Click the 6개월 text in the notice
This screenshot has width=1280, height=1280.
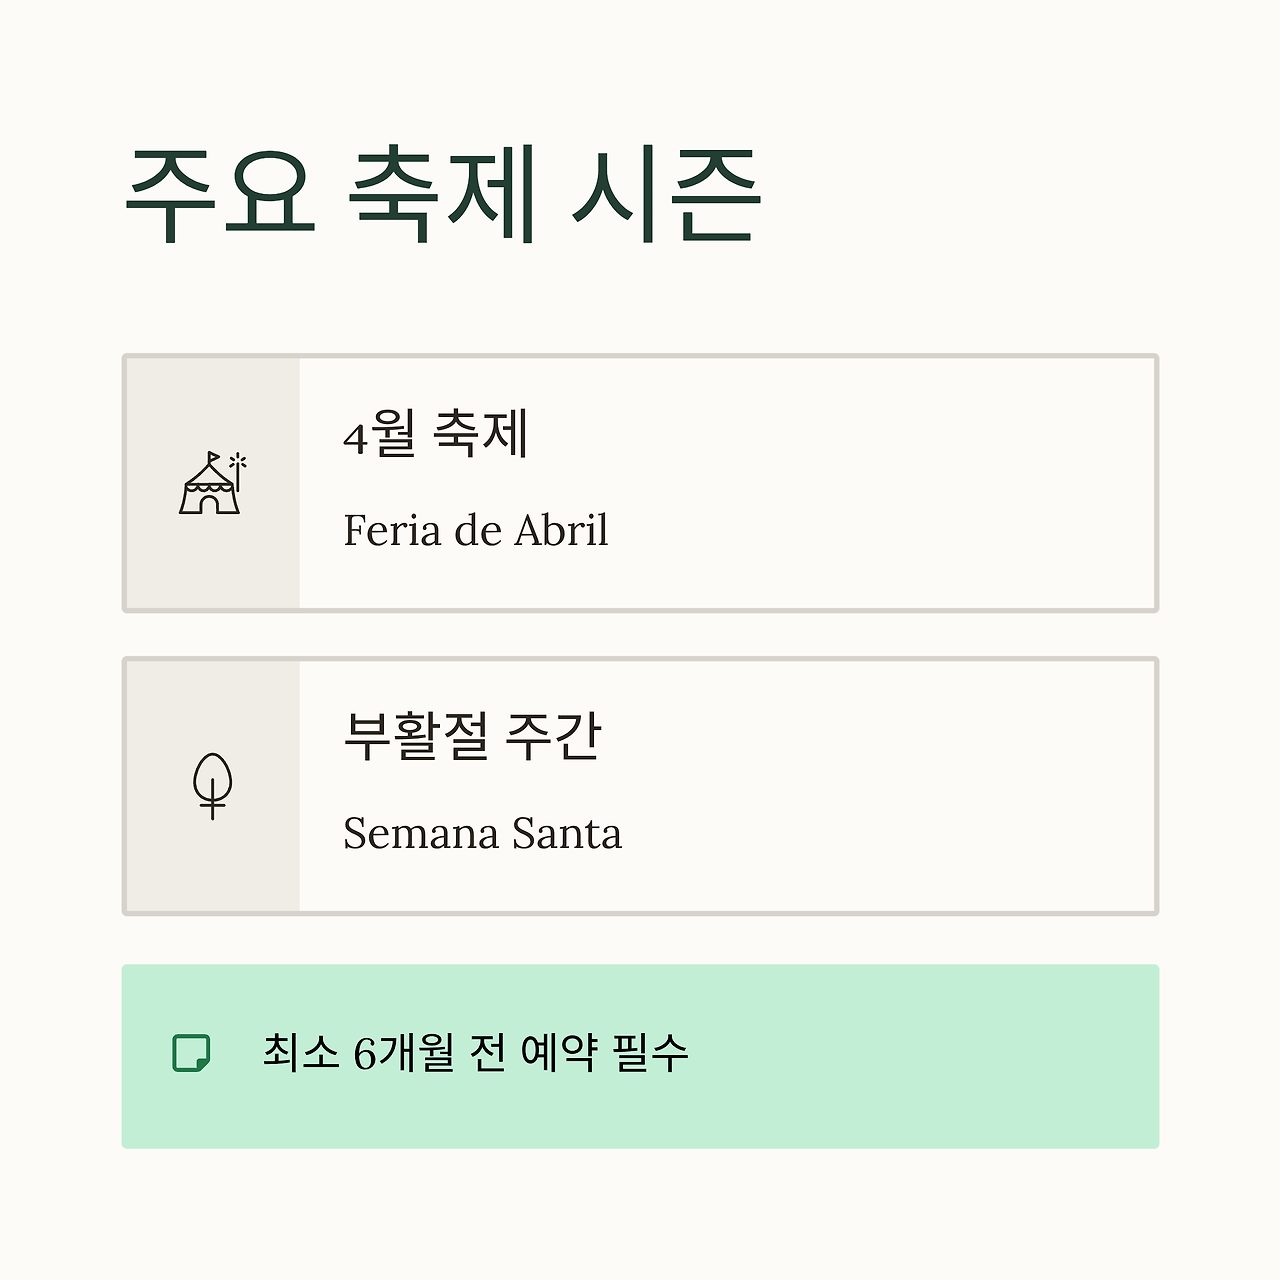tap(403, 1052)
